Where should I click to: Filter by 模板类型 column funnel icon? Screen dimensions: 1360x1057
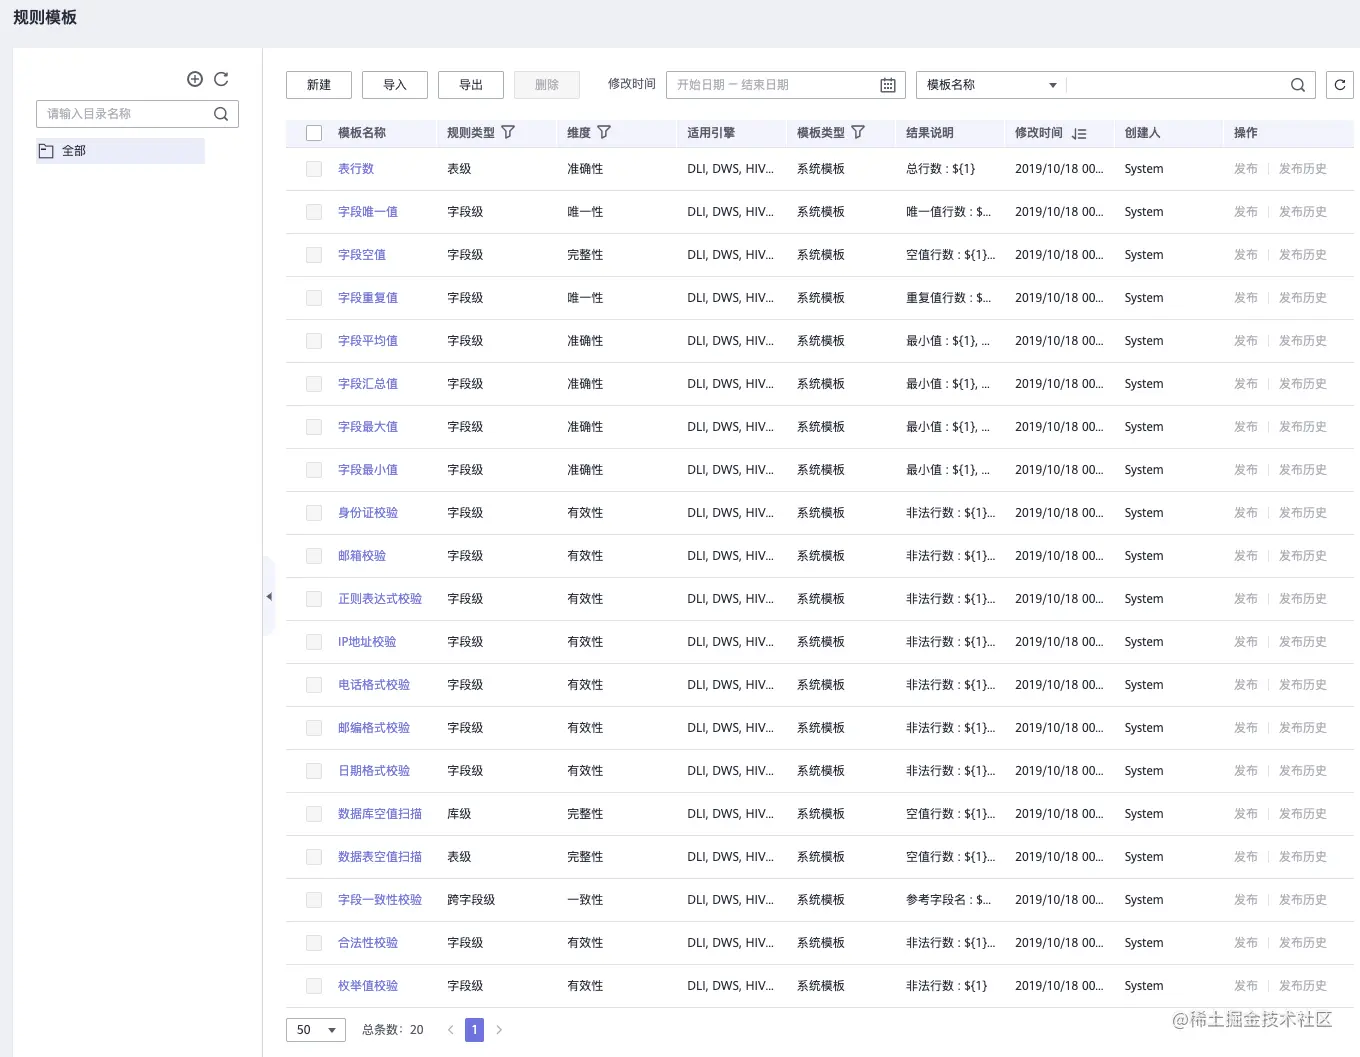[858, 132]
